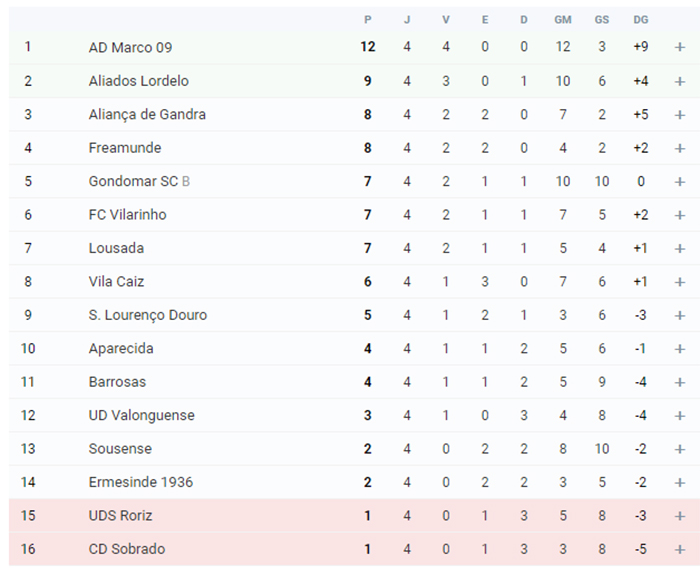Viewport: 700px width, 575px height.
Task: Expand FC Vilarinho row details
Action: (679, 215)
